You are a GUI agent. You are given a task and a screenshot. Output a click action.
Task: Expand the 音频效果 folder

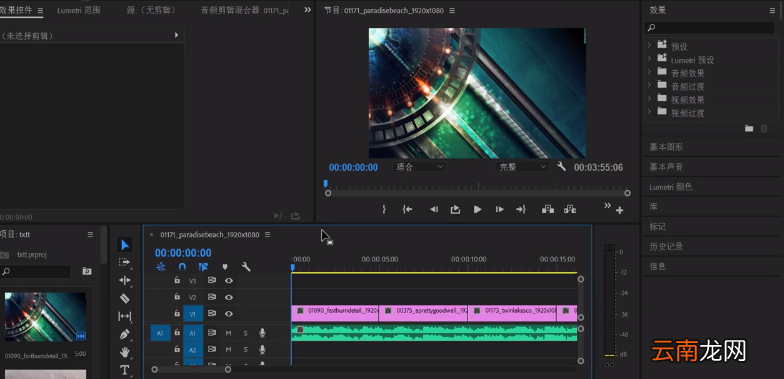pyautogui.click(x=649, y=72)
